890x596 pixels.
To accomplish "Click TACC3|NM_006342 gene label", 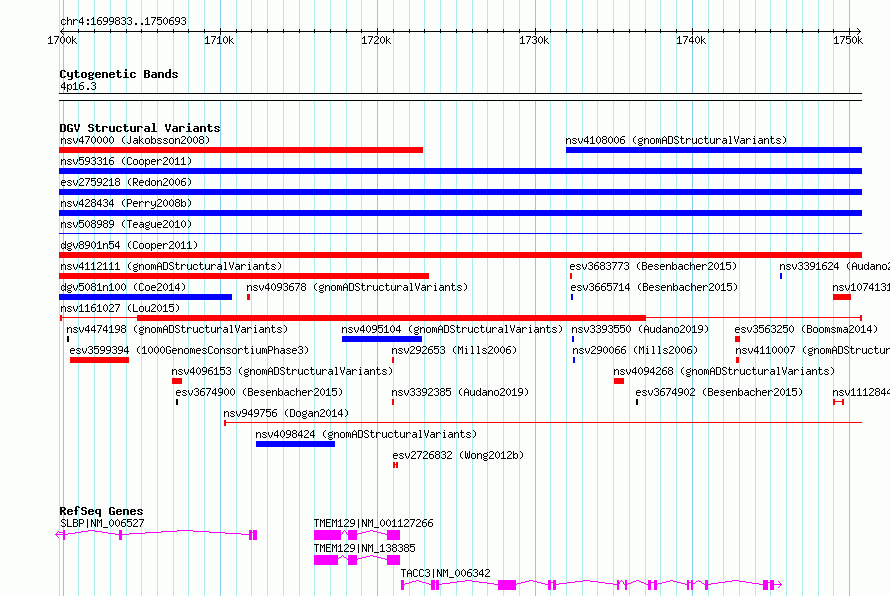I will pos(446,573).
